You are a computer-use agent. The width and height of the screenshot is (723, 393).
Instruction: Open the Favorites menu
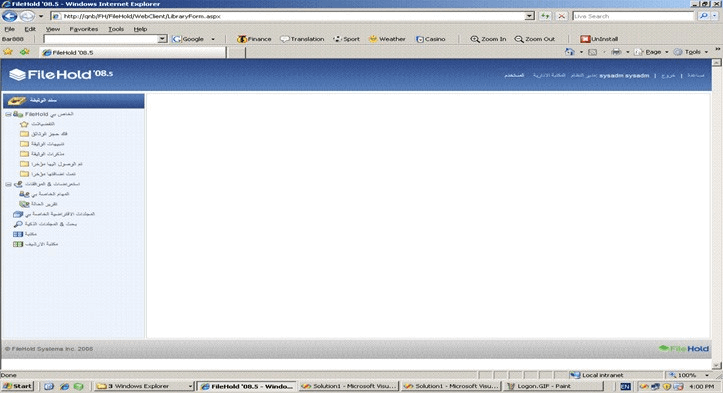pos(83,29)
